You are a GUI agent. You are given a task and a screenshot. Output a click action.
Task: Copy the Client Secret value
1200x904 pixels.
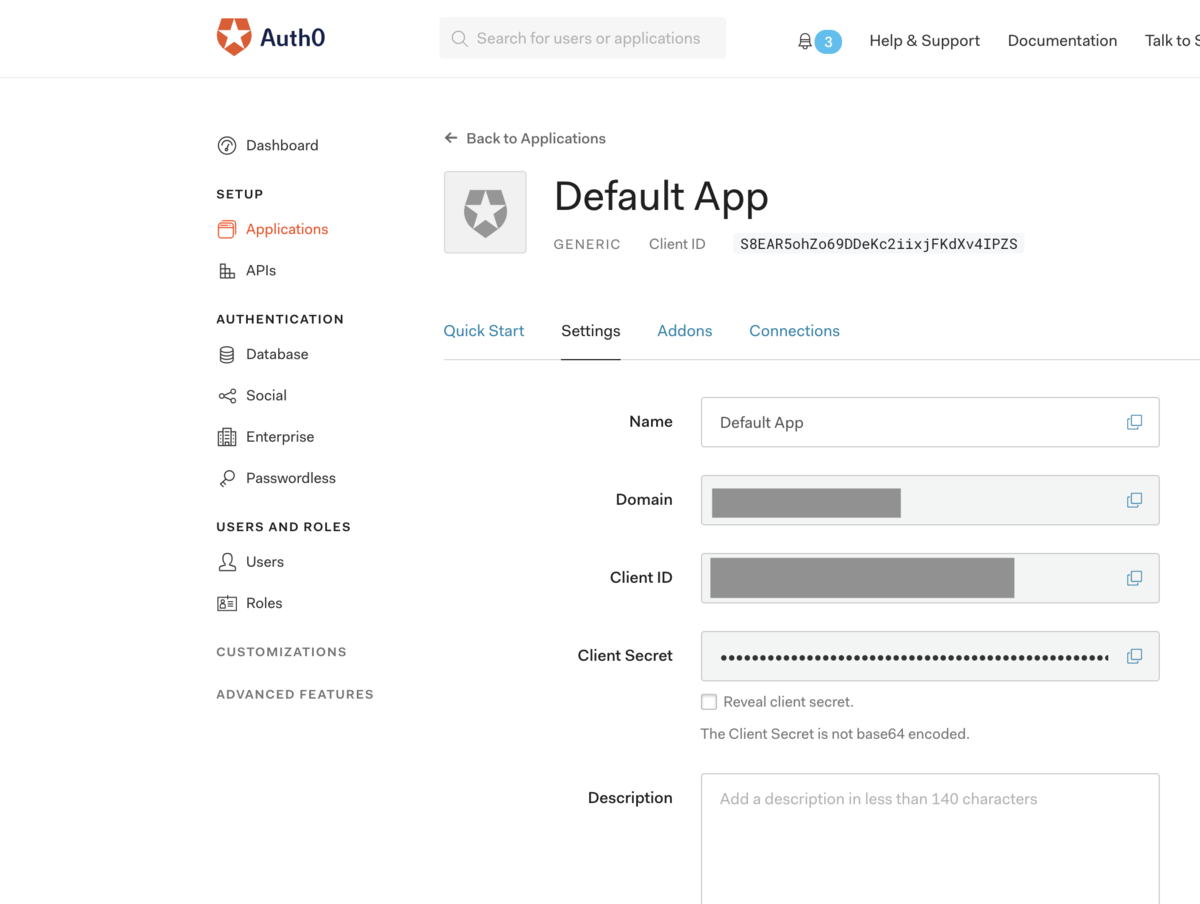1134,656
